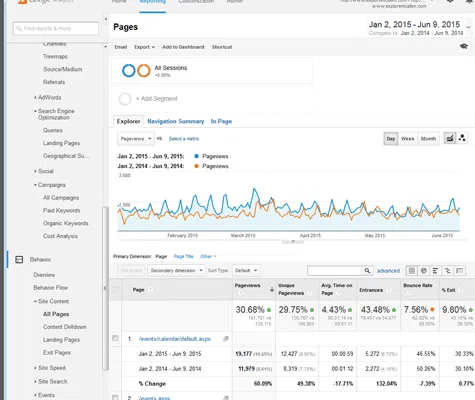Click the advanced filter link
The image size is (475, 400).
tap(388, 271)
